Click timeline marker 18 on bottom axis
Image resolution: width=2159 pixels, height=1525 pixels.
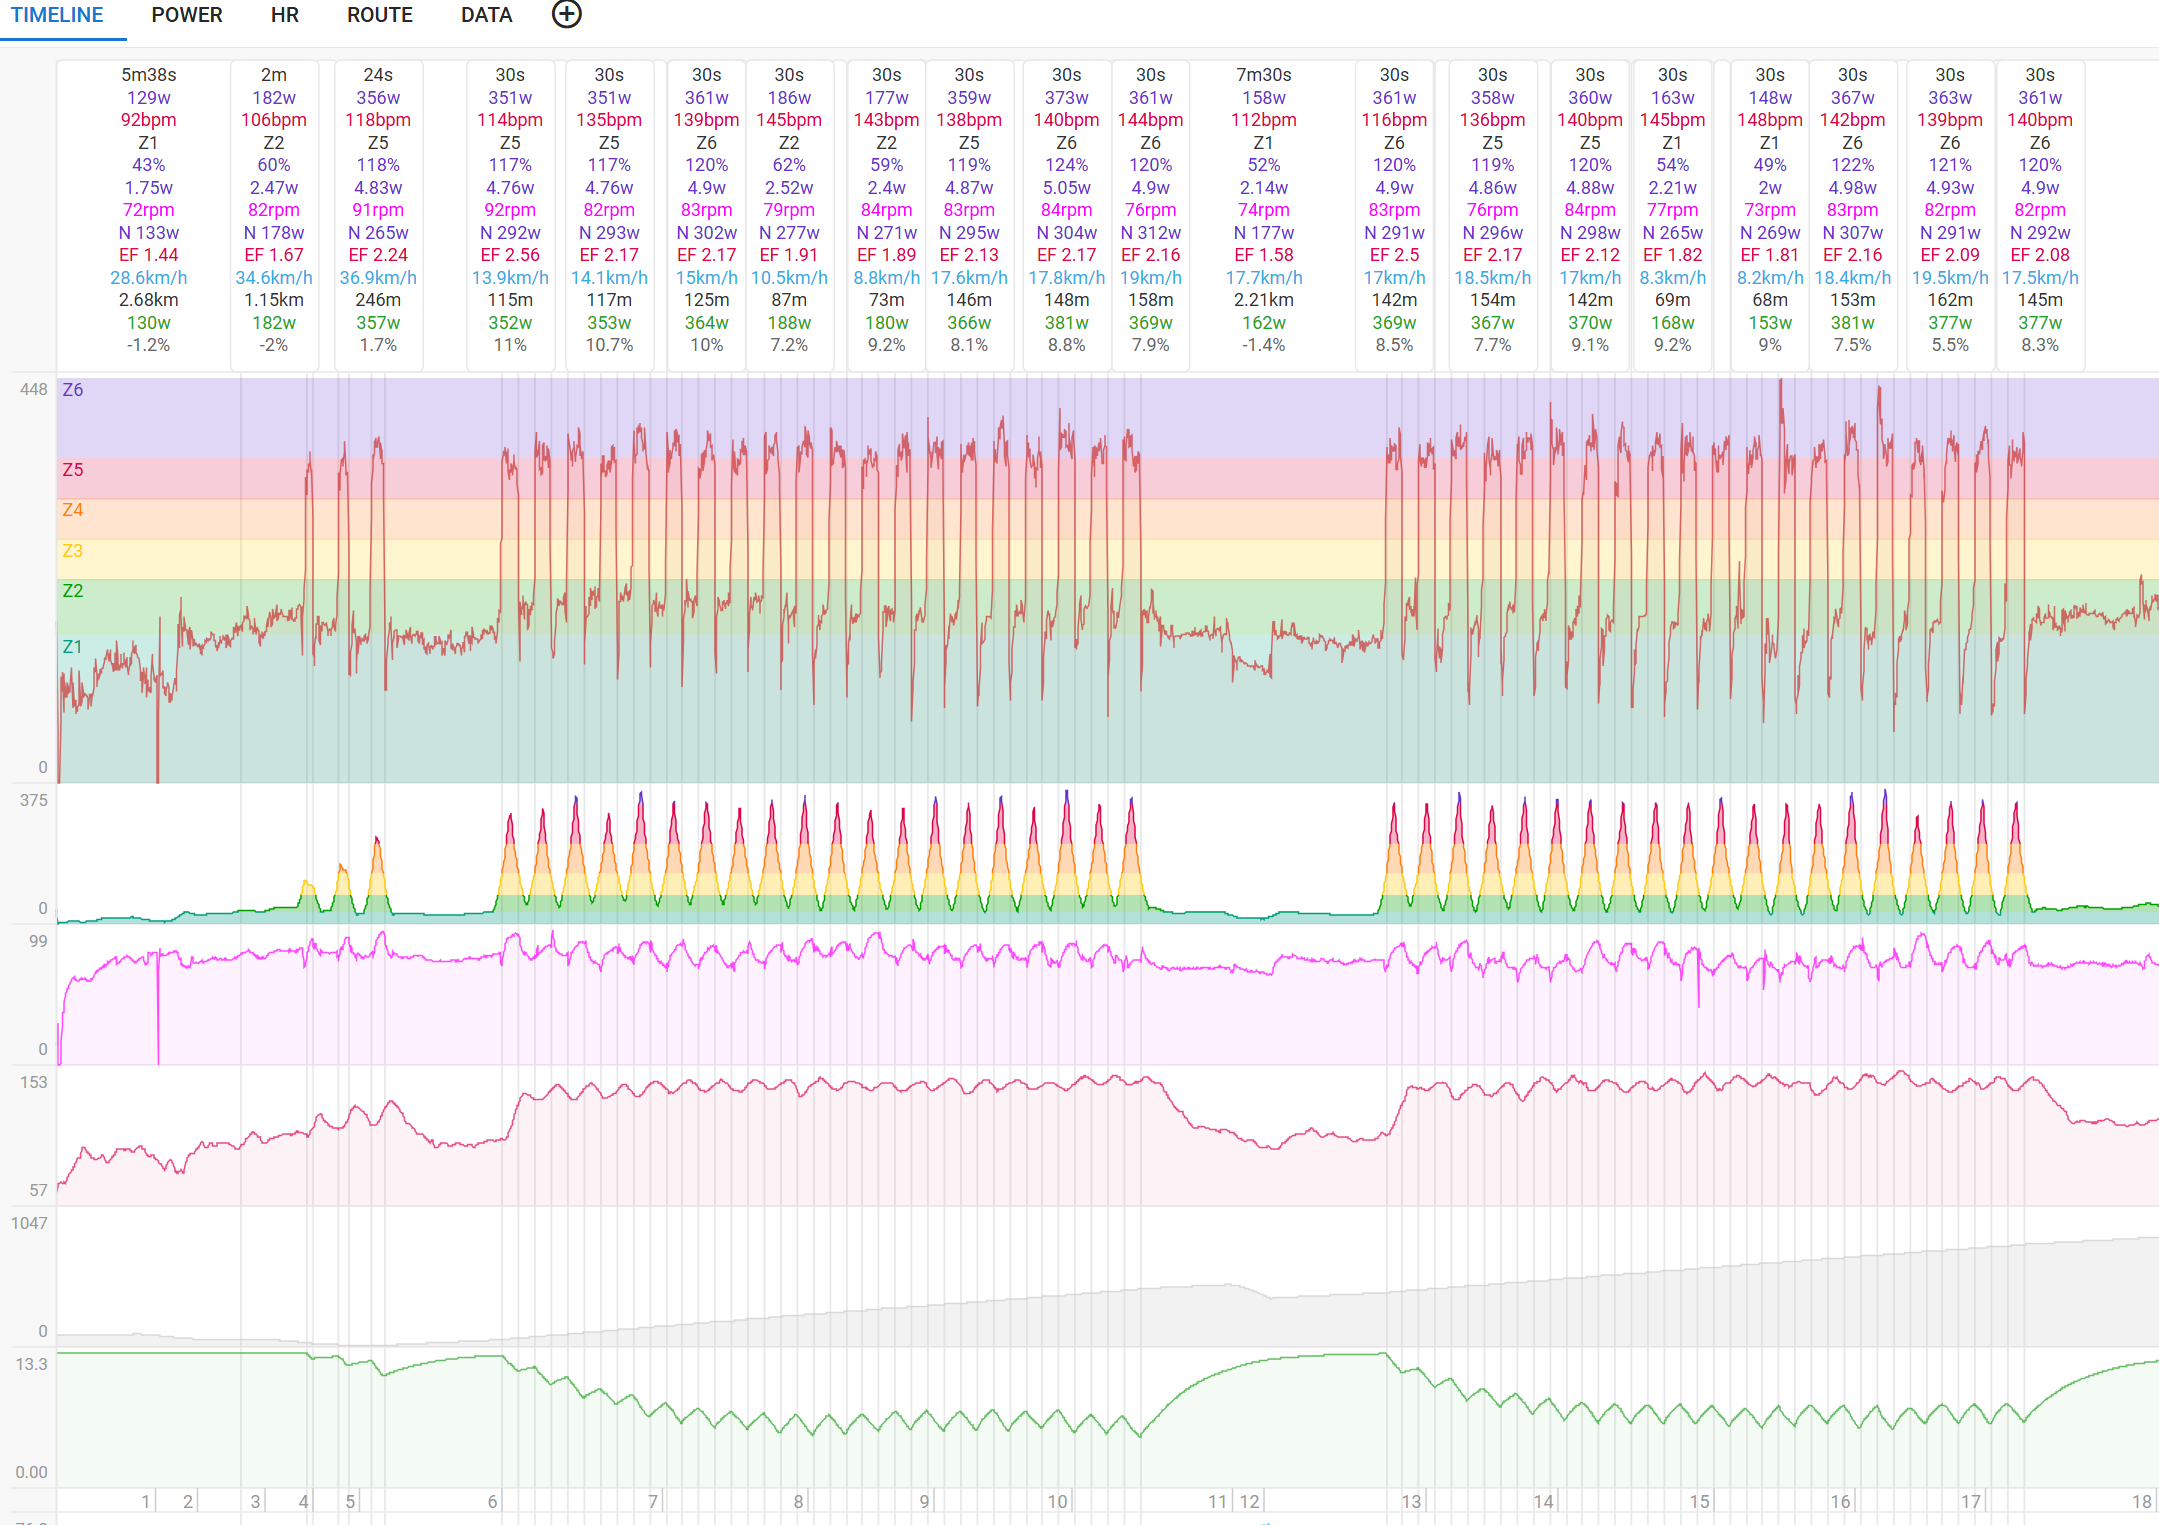[2141, 1501]
